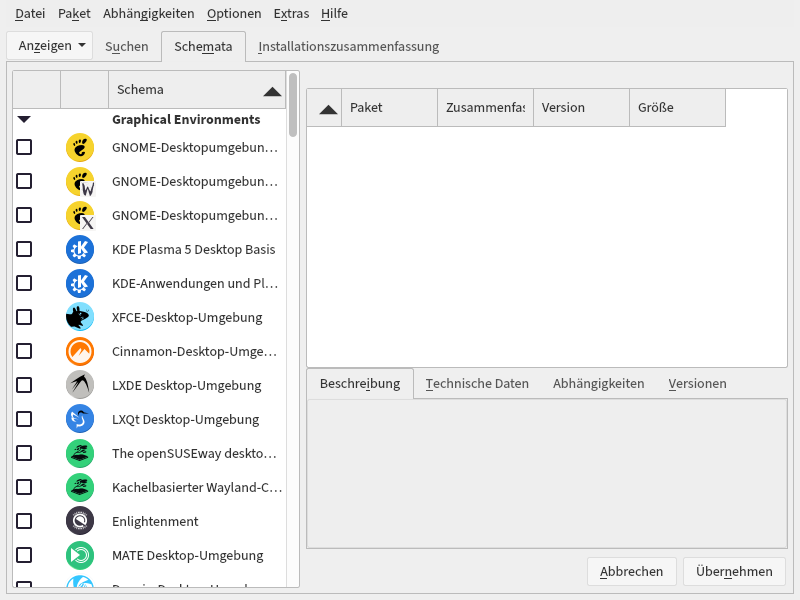This screenshot has width=800, height=600.
Task: Click the MATE desktop spiral icon
Action: 79,555
